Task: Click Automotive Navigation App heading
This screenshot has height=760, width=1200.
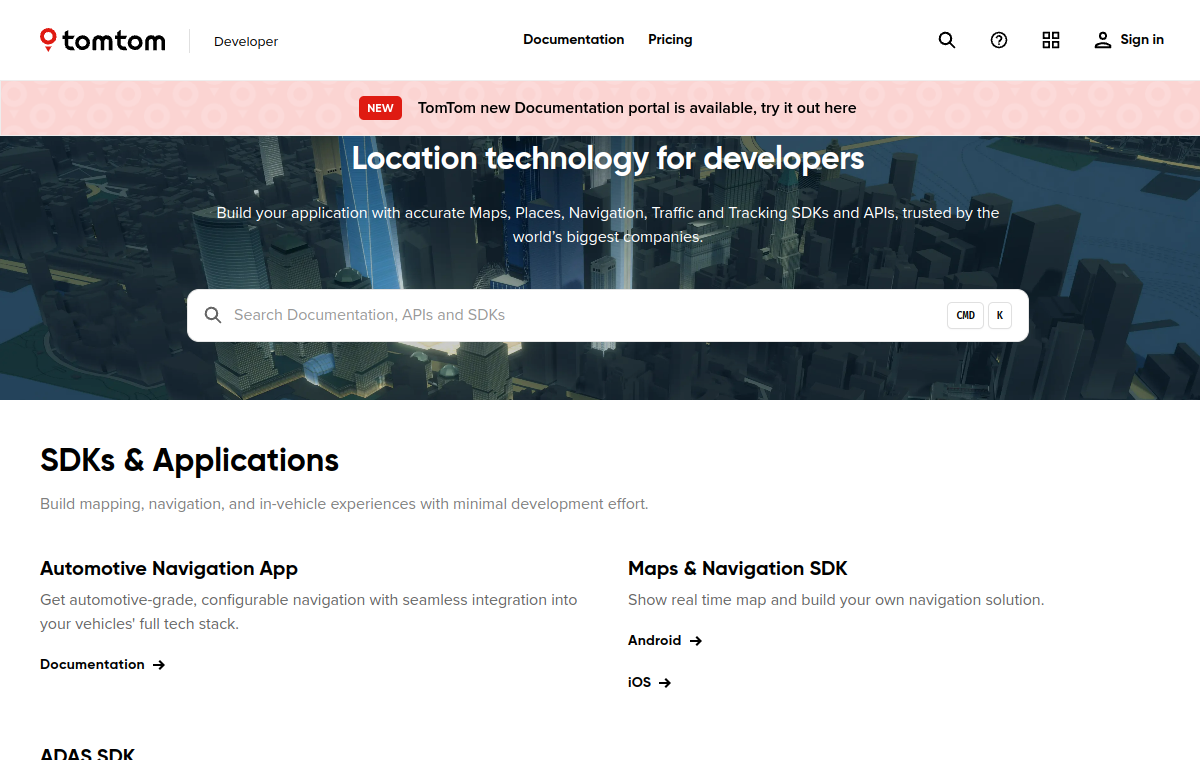Action: (x=169, y=569)
